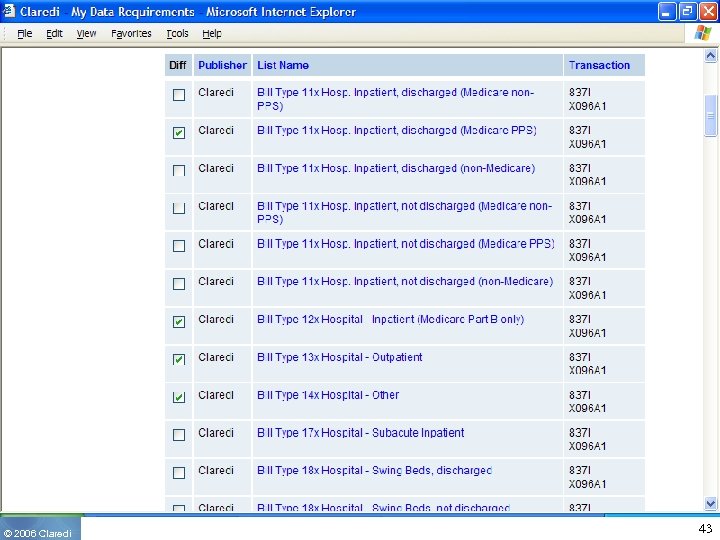
Task: Check Diff box for 18x Swing Beds, discharged
Action: point(179,473)
